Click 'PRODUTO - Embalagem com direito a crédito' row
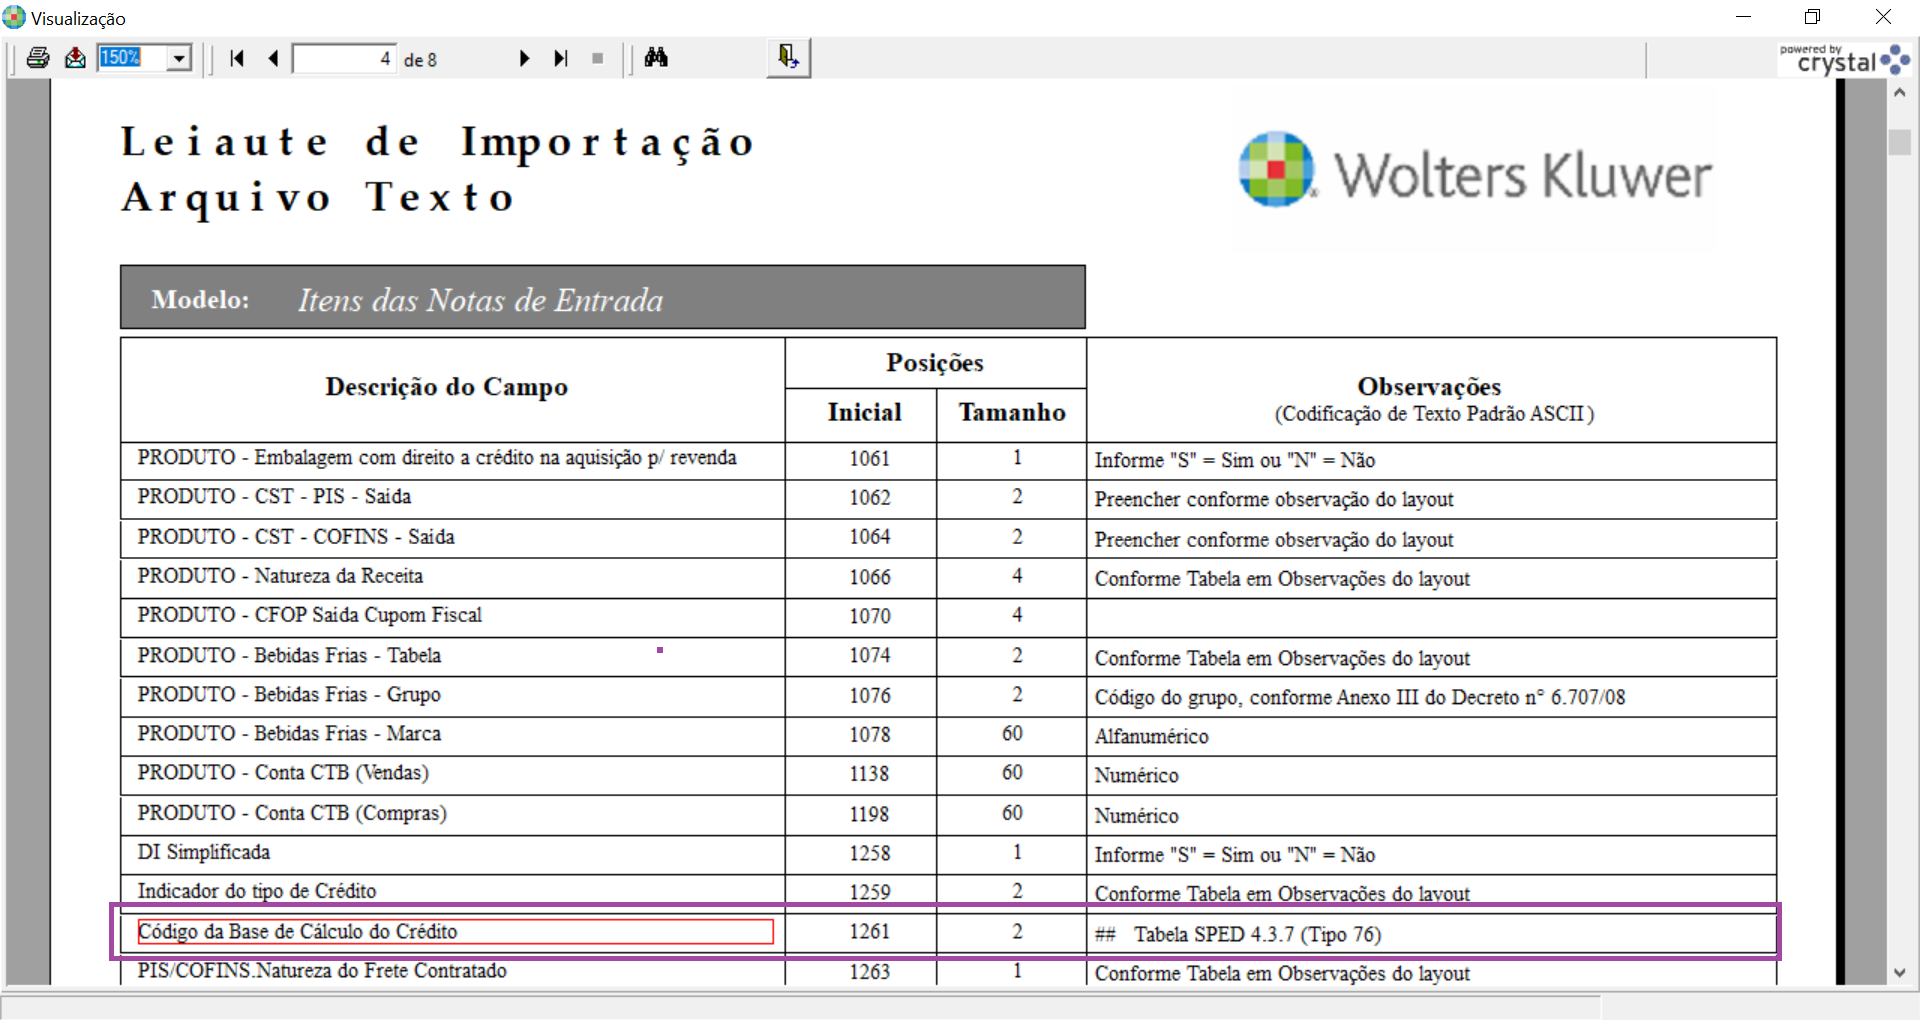This screenshot has width=1920, height=1020. (949, 459)
